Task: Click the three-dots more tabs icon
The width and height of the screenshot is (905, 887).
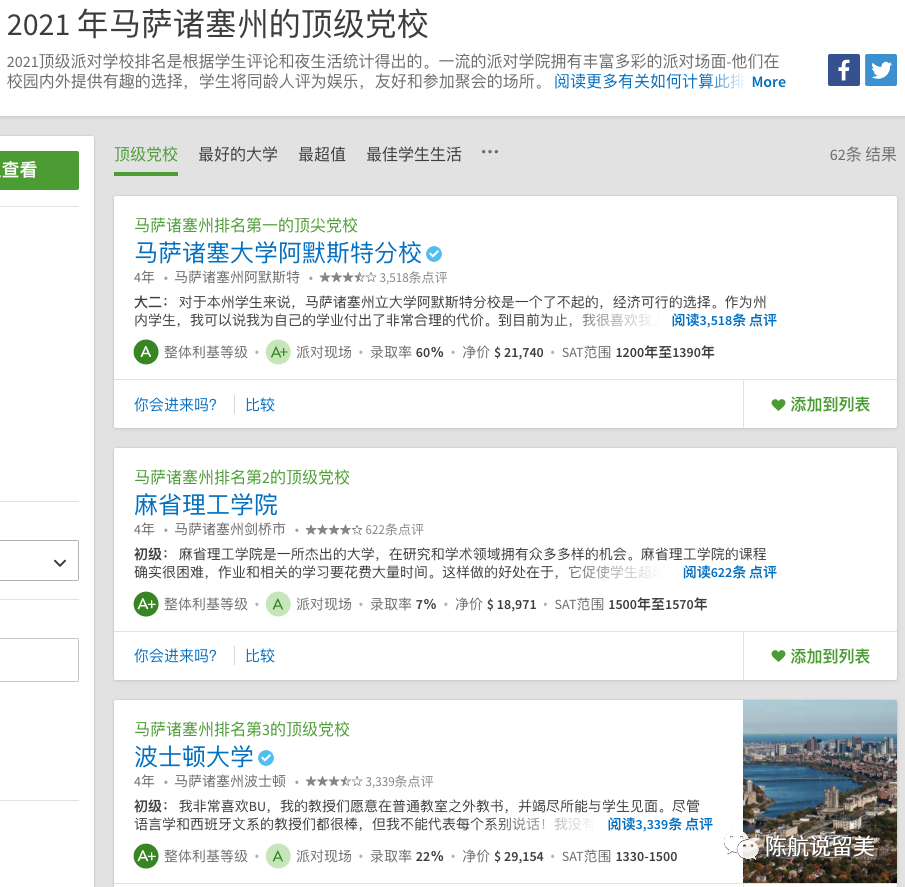Action: tap(489, 152)
